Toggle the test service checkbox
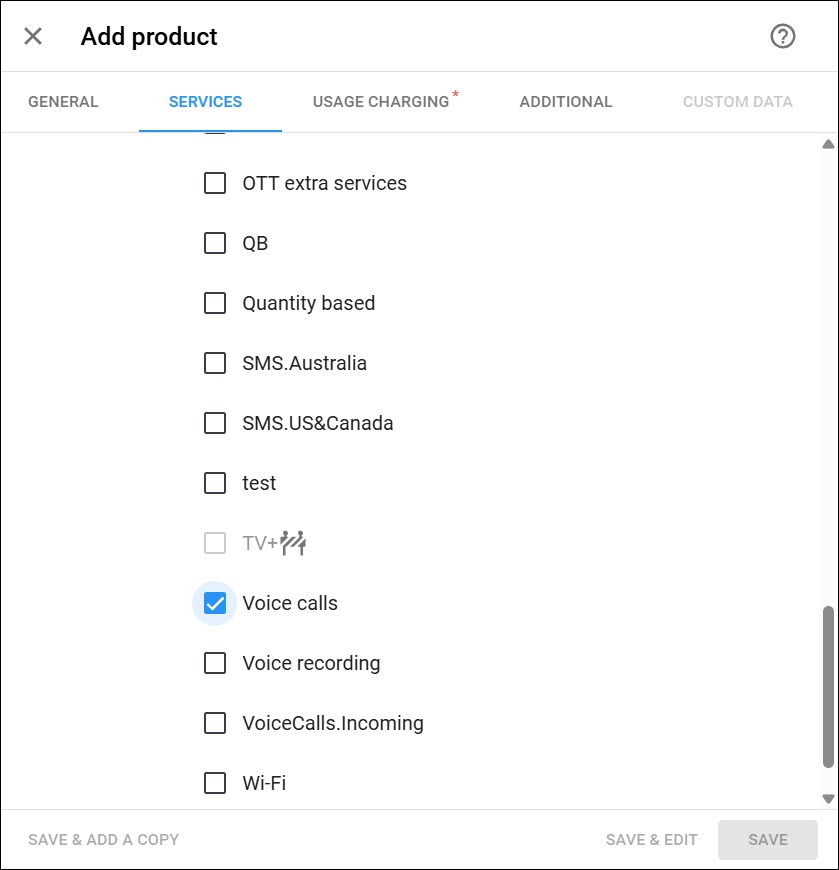 pyautogui.click(x=215, y=483)
